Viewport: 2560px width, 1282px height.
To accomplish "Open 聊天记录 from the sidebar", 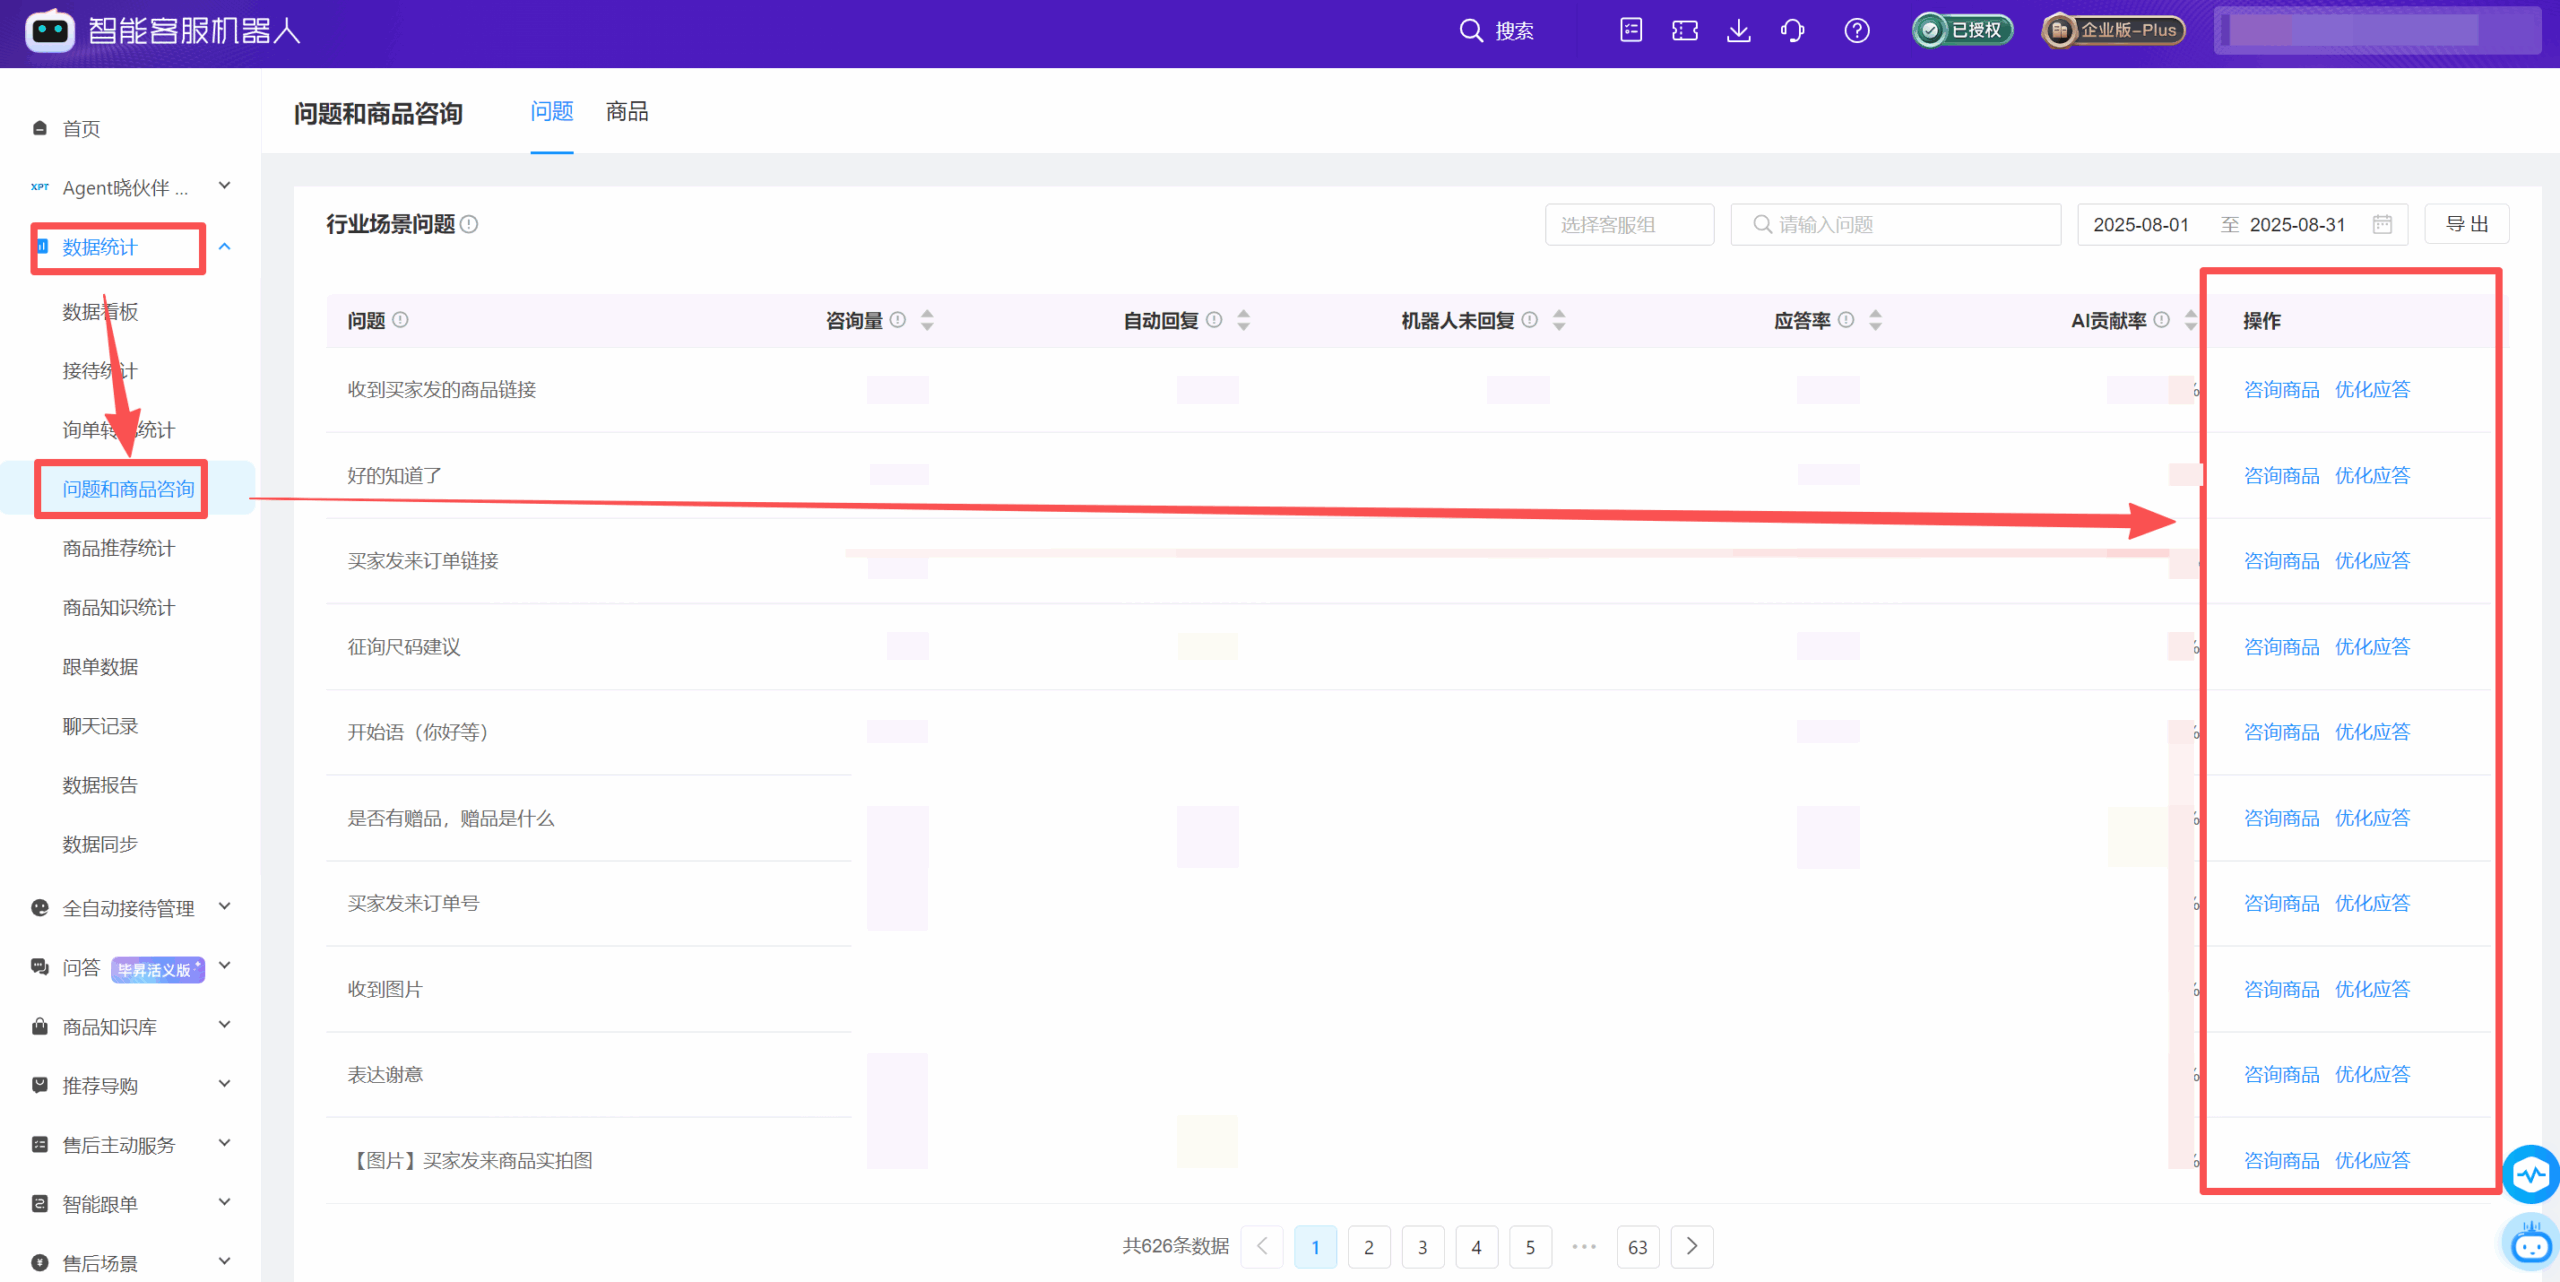I will point(100,725).
